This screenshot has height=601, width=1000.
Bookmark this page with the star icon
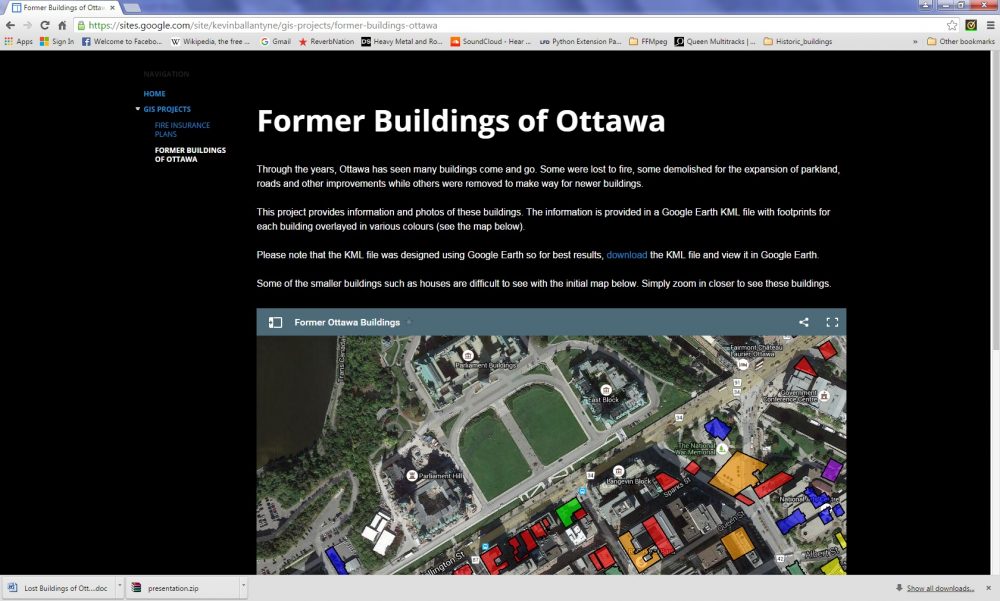952,25
